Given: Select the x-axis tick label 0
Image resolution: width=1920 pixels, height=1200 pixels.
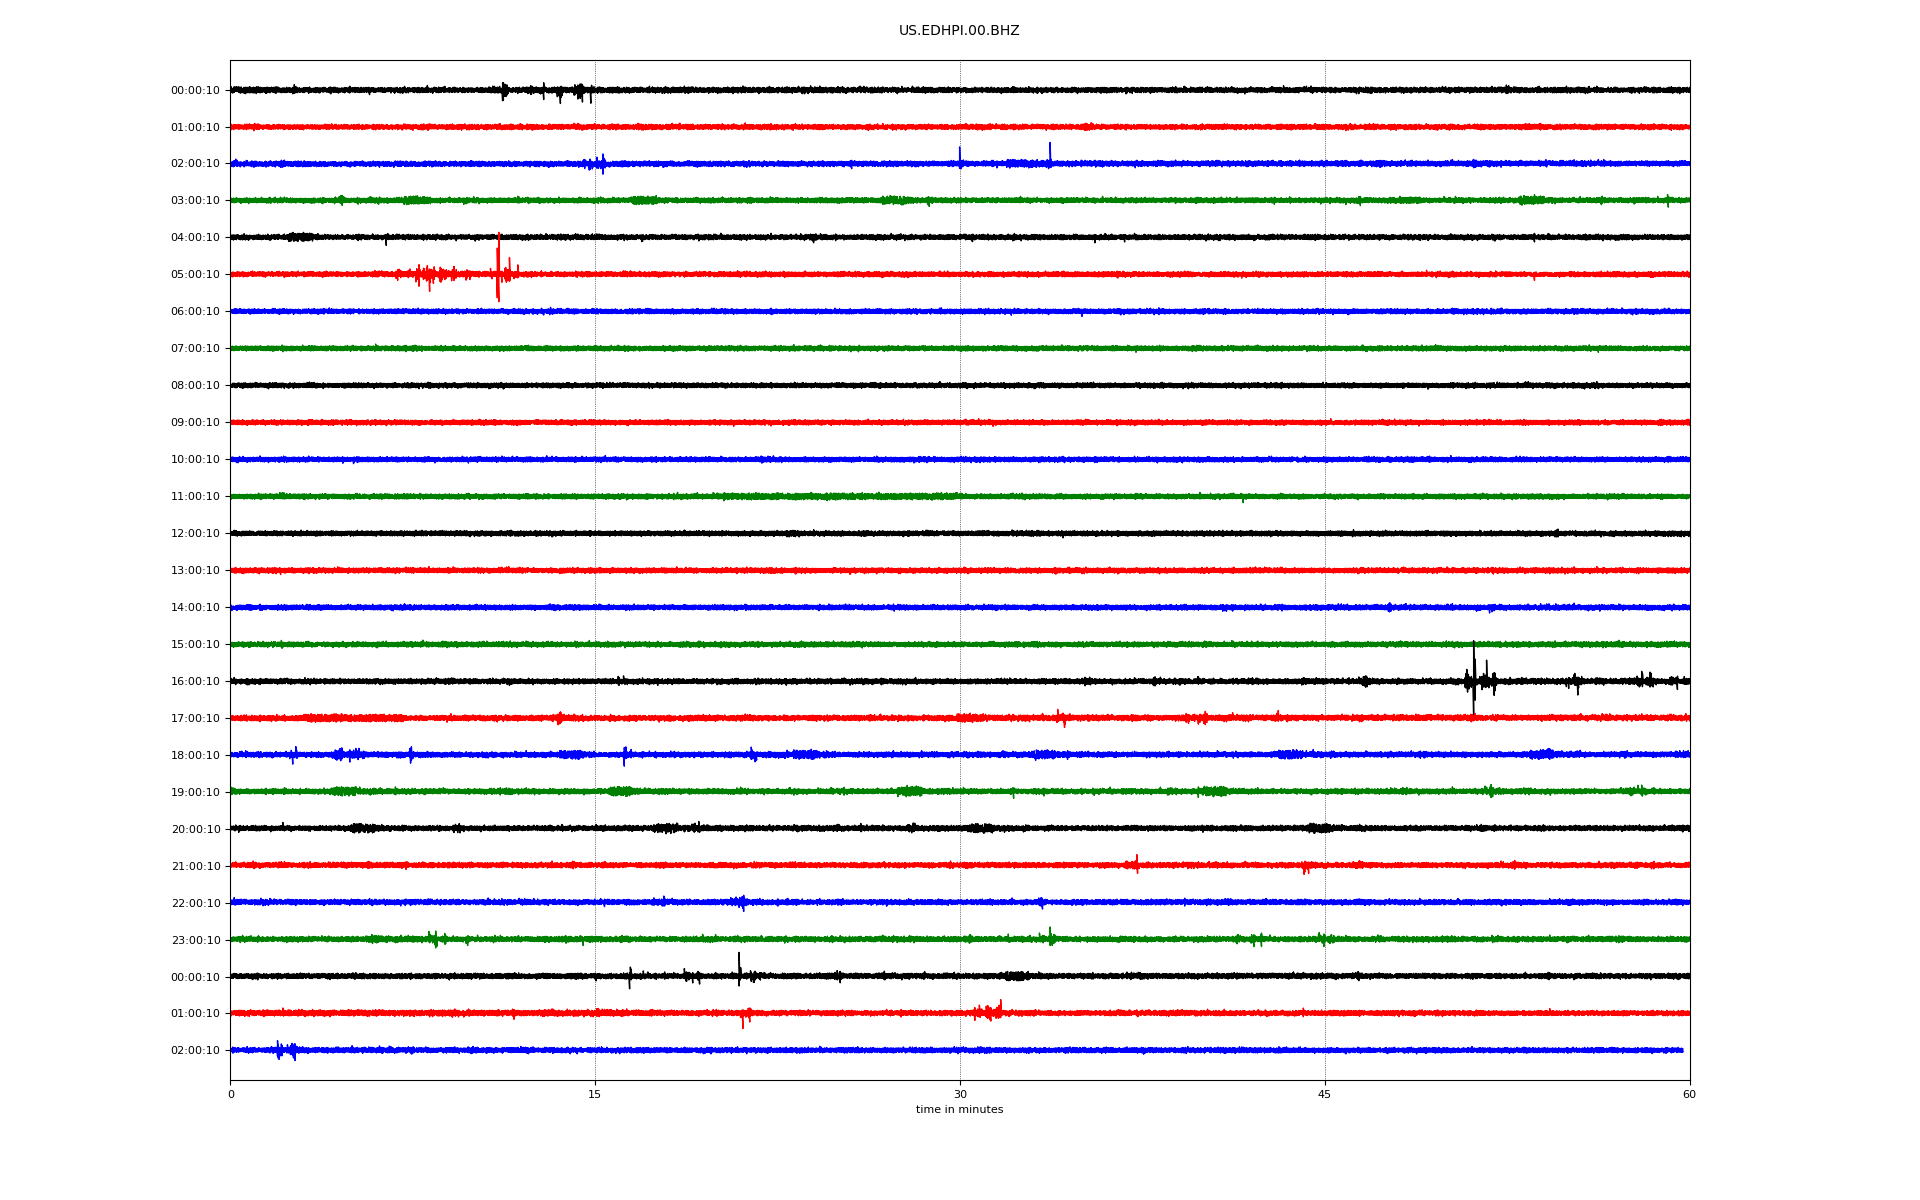Looking at the screenshot, I should click(231, 1094).
